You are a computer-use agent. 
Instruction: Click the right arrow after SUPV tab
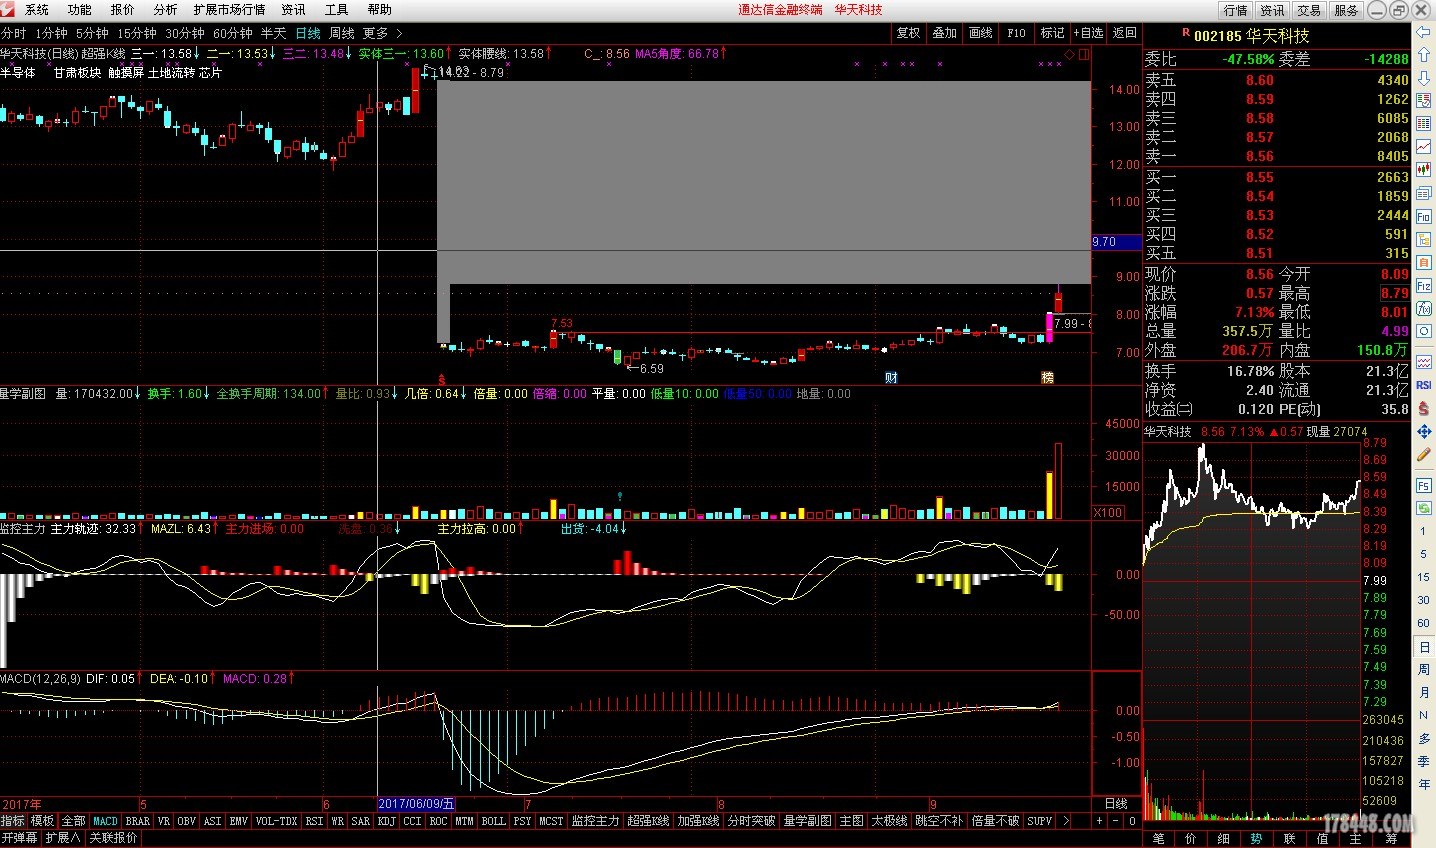pos(1066,821)
